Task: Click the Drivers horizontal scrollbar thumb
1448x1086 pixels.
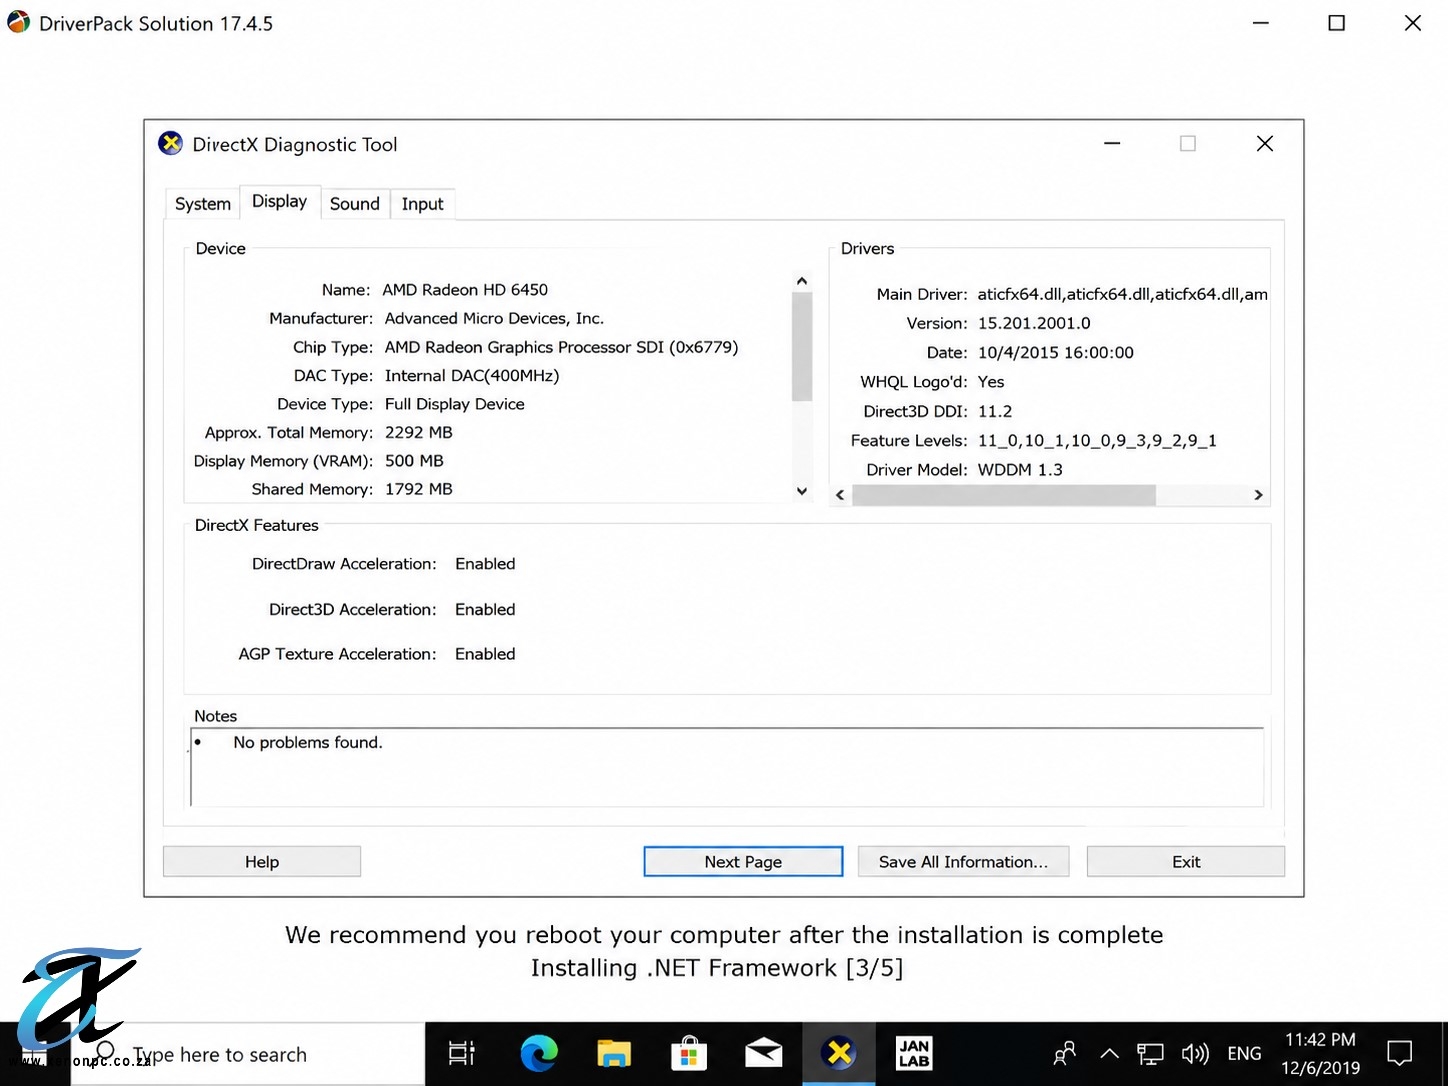Action: (x=1004, y=495)
